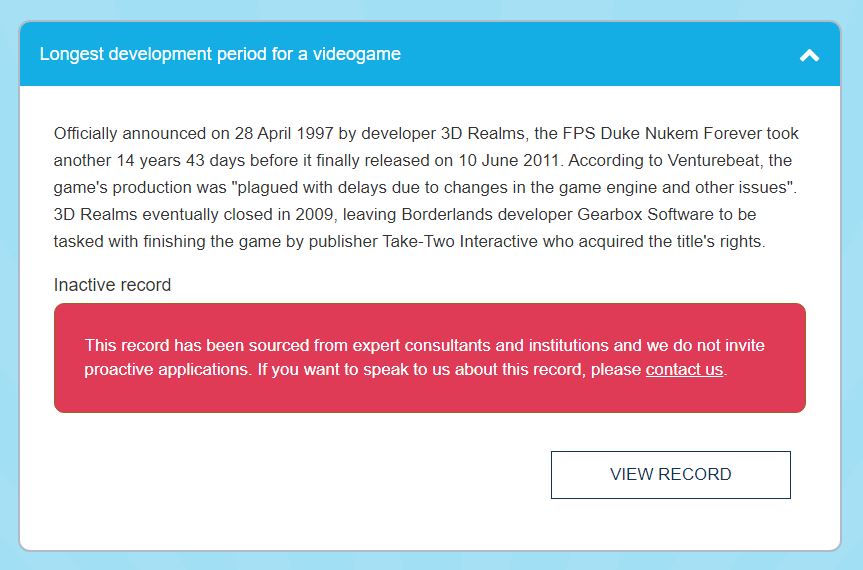Collapse the accordion using the chevron icon
Screen dimensions: 863x570
pos(809,55)
